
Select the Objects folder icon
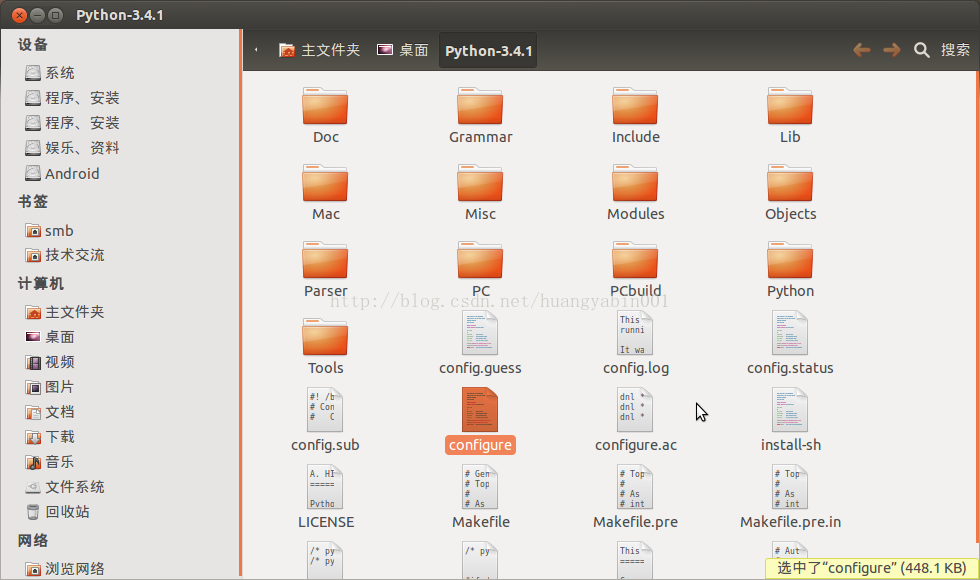pos(790,183)
